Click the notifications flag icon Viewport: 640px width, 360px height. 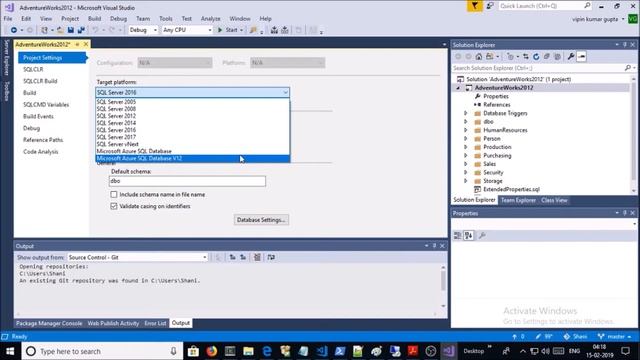(475, 6)
